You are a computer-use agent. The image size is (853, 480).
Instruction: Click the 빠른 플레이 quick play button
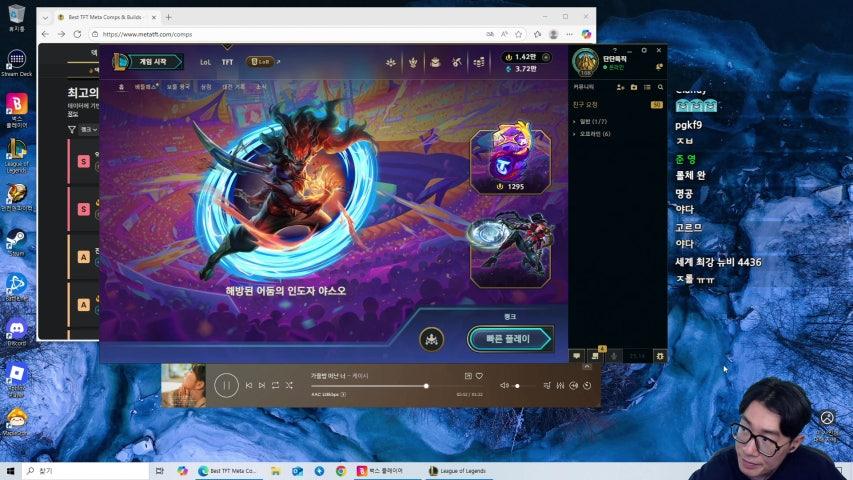click(x=510, y=339)
